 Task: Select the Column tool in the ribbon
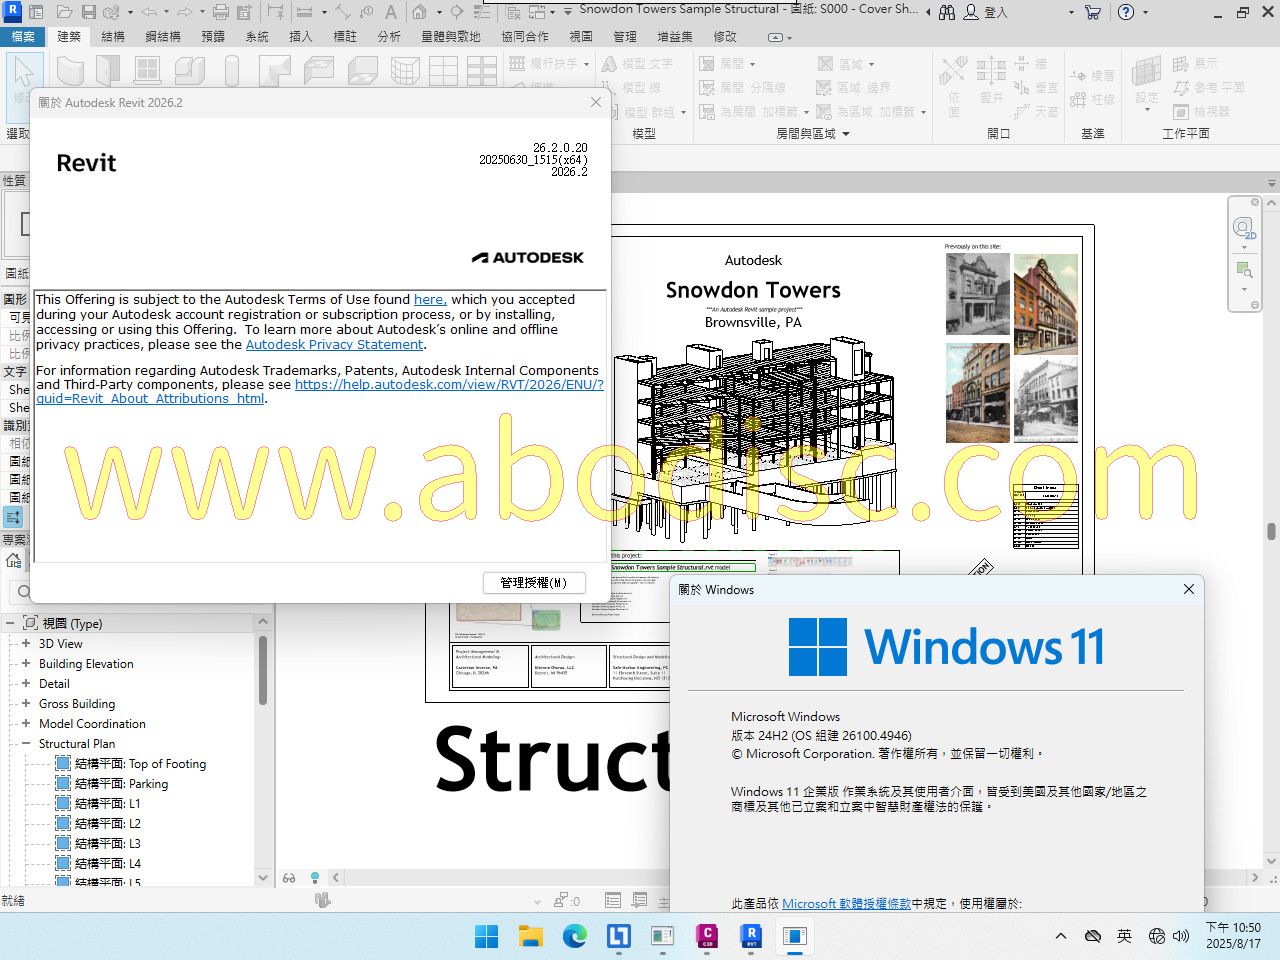[x=232, y=71]
